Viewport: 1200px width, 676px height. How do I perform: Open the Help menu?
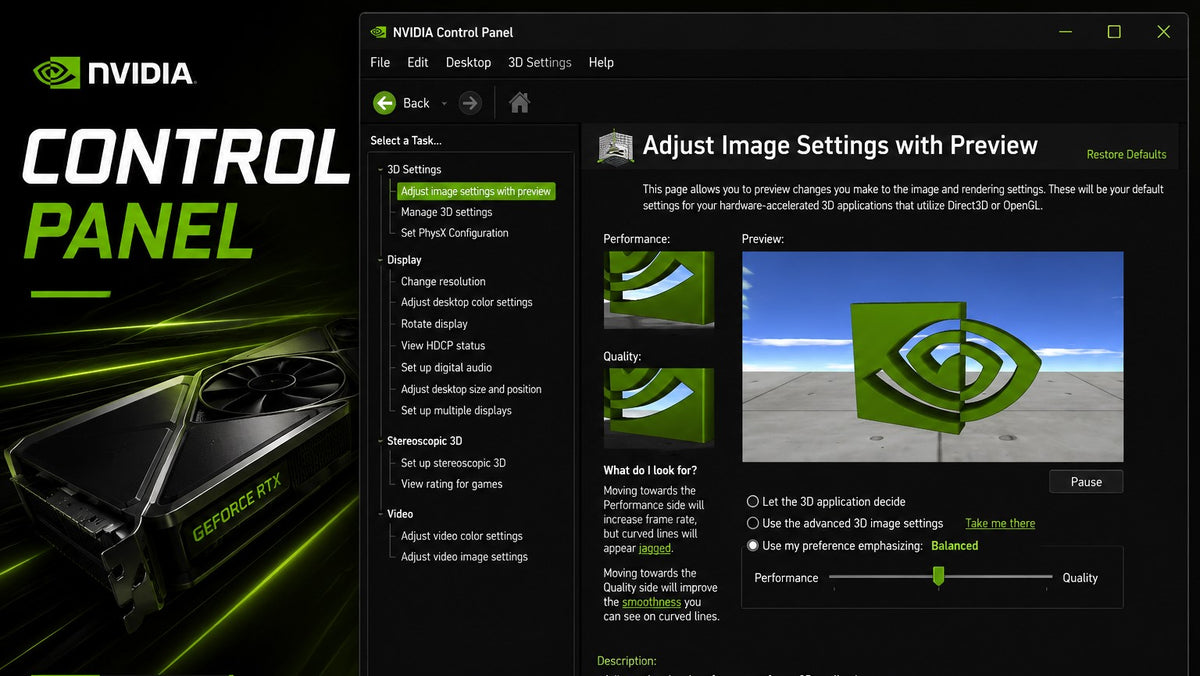(x=601, y=62)
